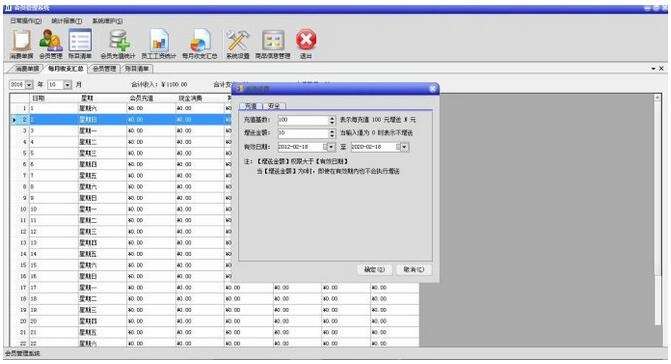The height and width of the screenshot is (364, 671).
Task: Click the 日期 column header
Action: (53, 98)
